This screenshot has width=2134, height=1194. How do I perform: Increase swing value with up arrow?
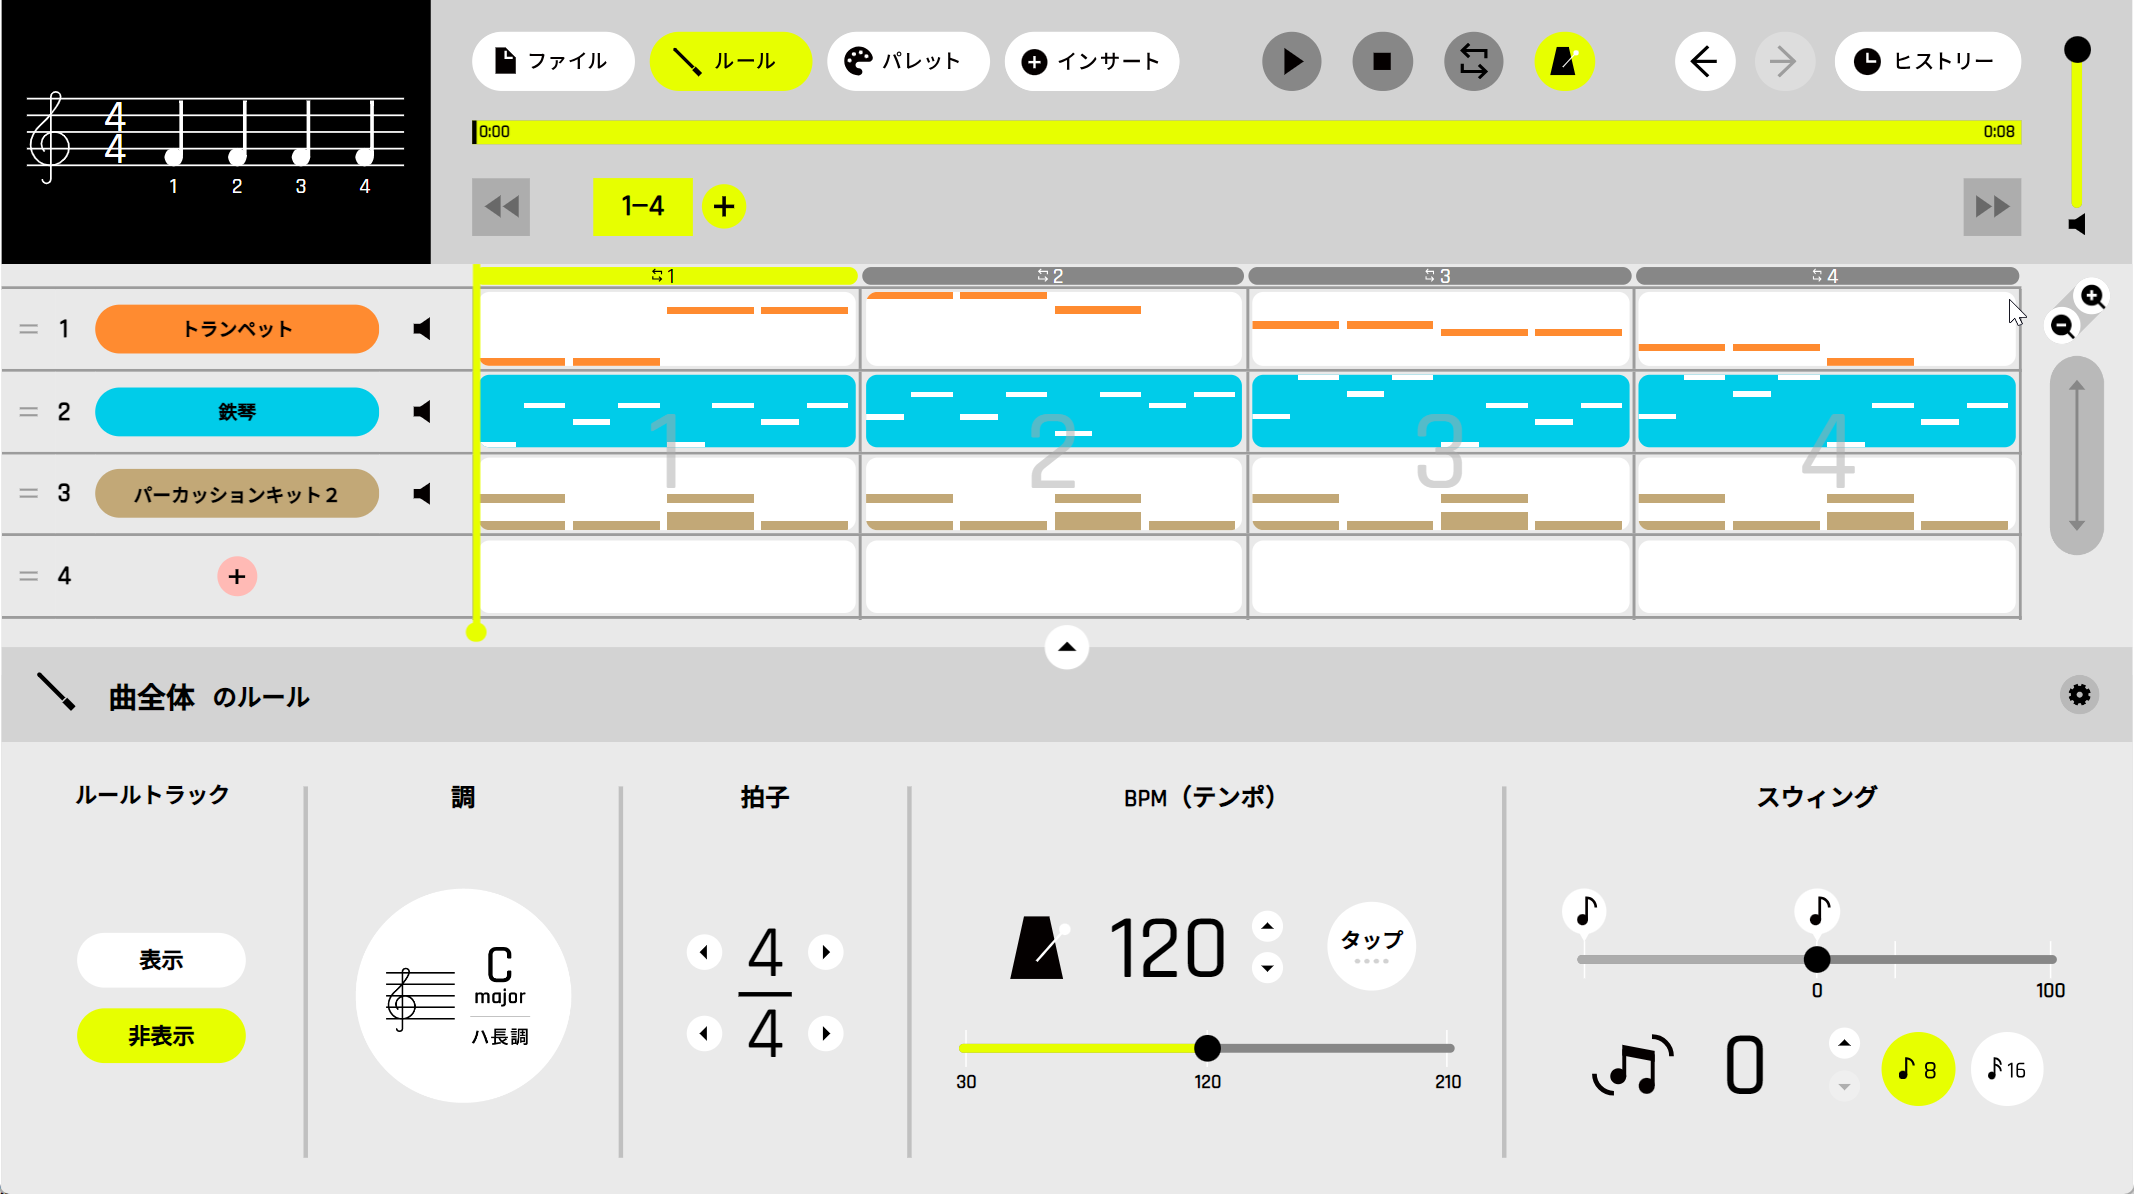1844,1044
